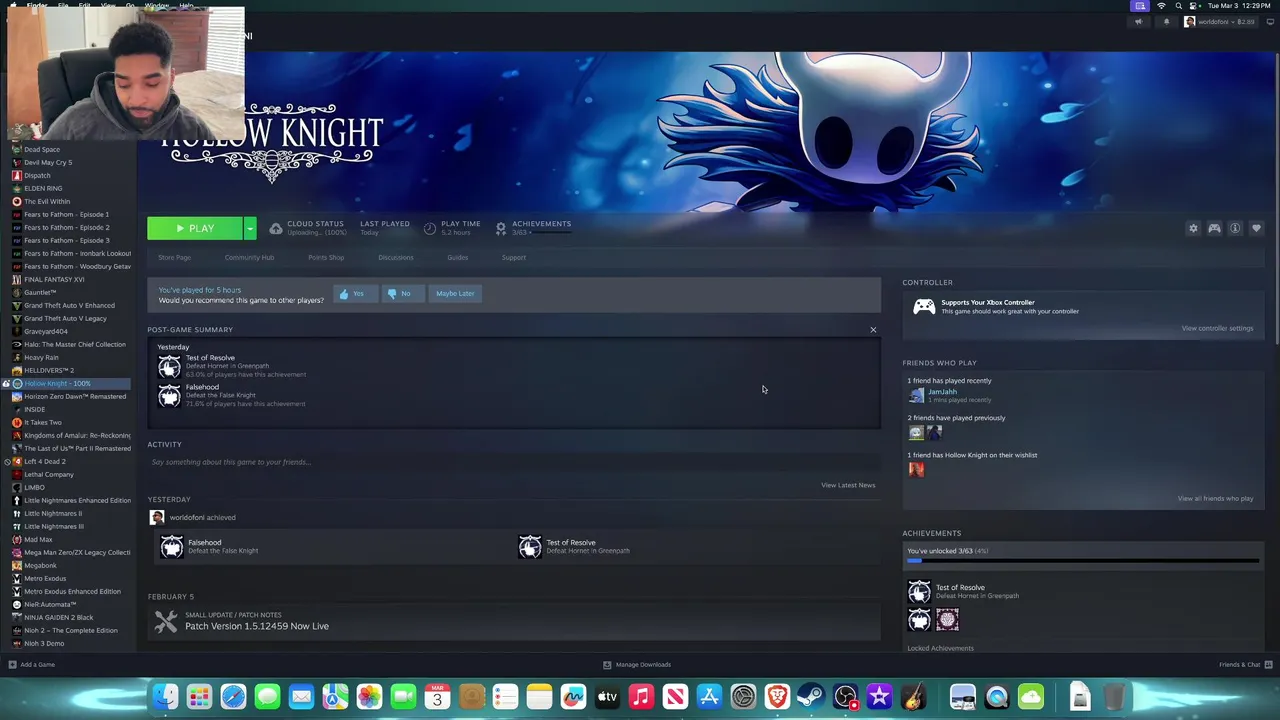Select NieR:Automata in library list
Screen dimensions: 1280x720
[x=50, y=605]
